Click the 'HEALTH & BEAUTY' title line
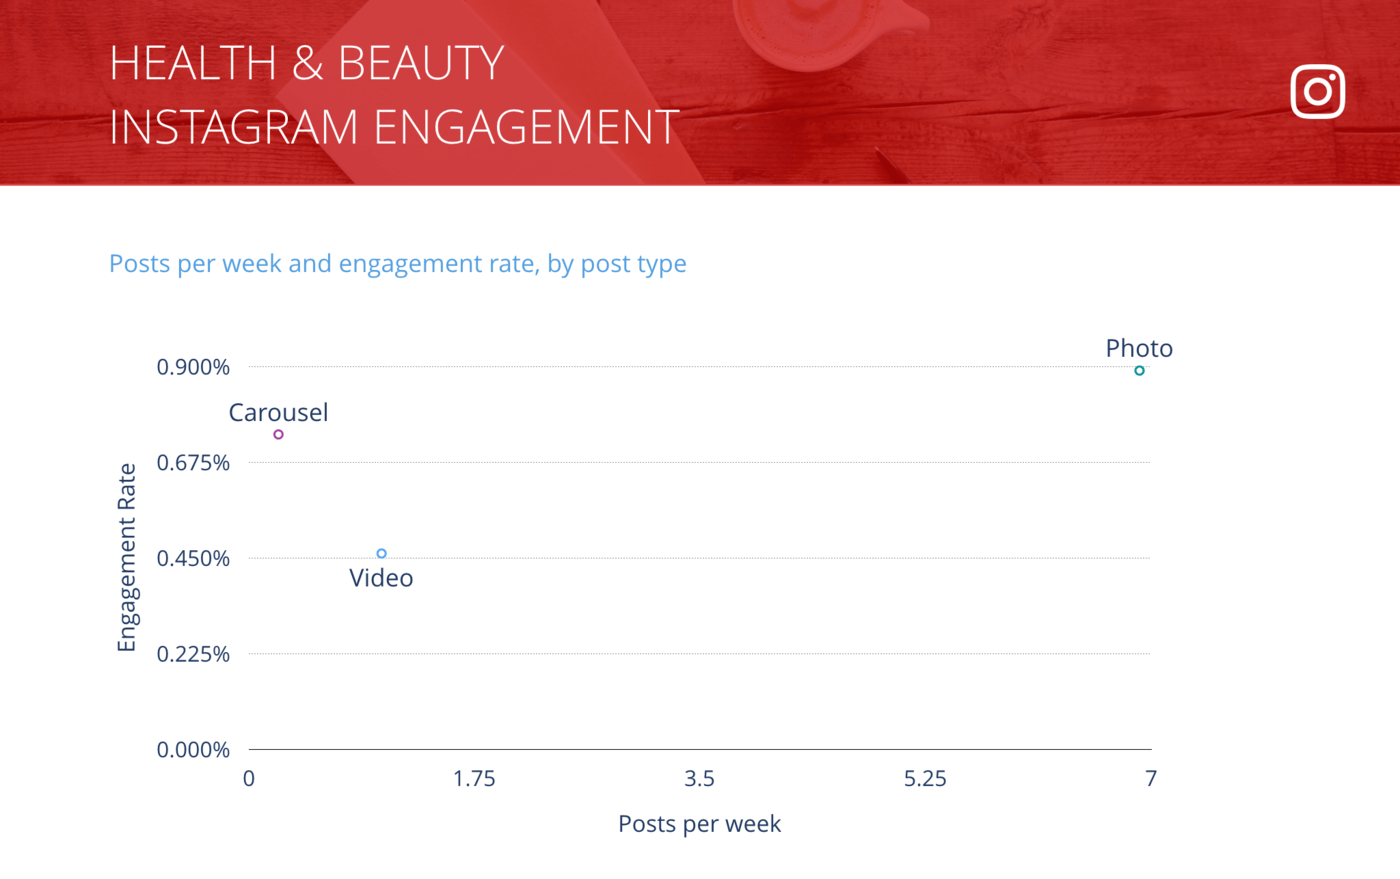Viewport: 1400px width, 879px height. coord(306,63)
